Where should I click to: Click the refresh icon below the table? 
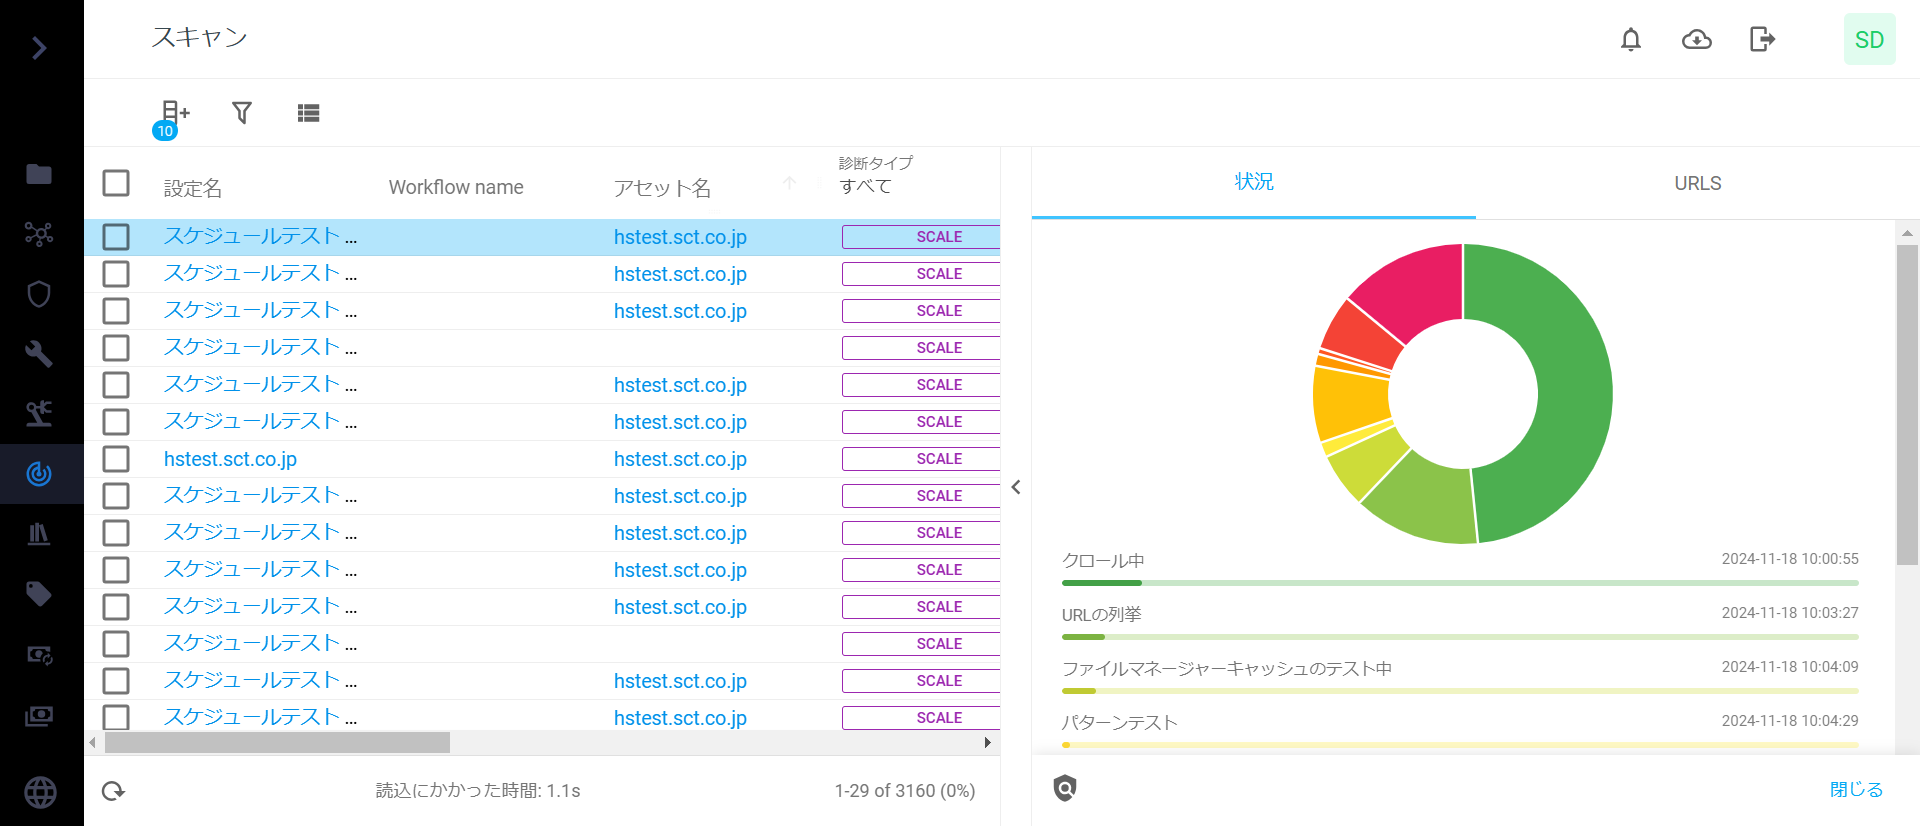(x=113, y=791)
